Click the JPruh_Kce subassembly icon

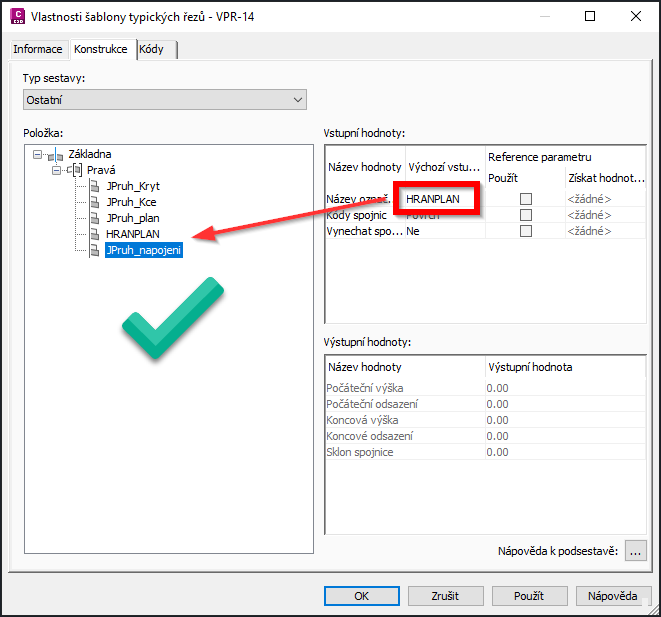(x=95, y=203)
